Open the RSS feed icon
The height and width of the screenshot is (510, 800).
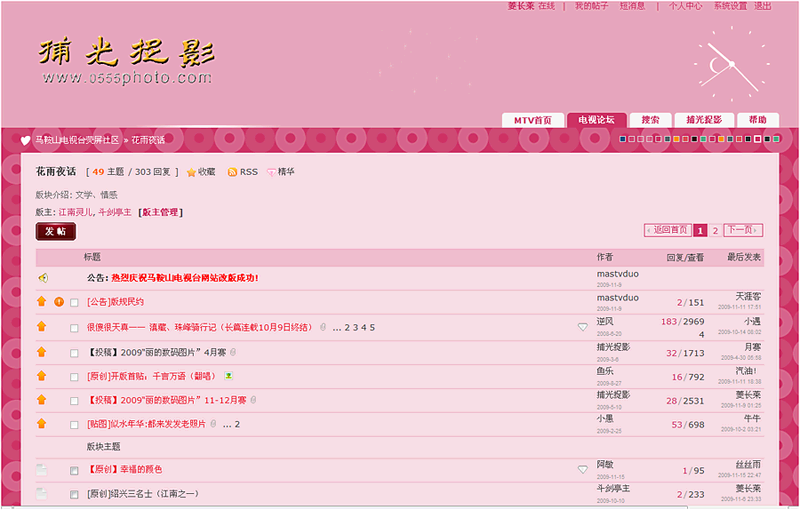pyautogui.click(x=233, y=172)
